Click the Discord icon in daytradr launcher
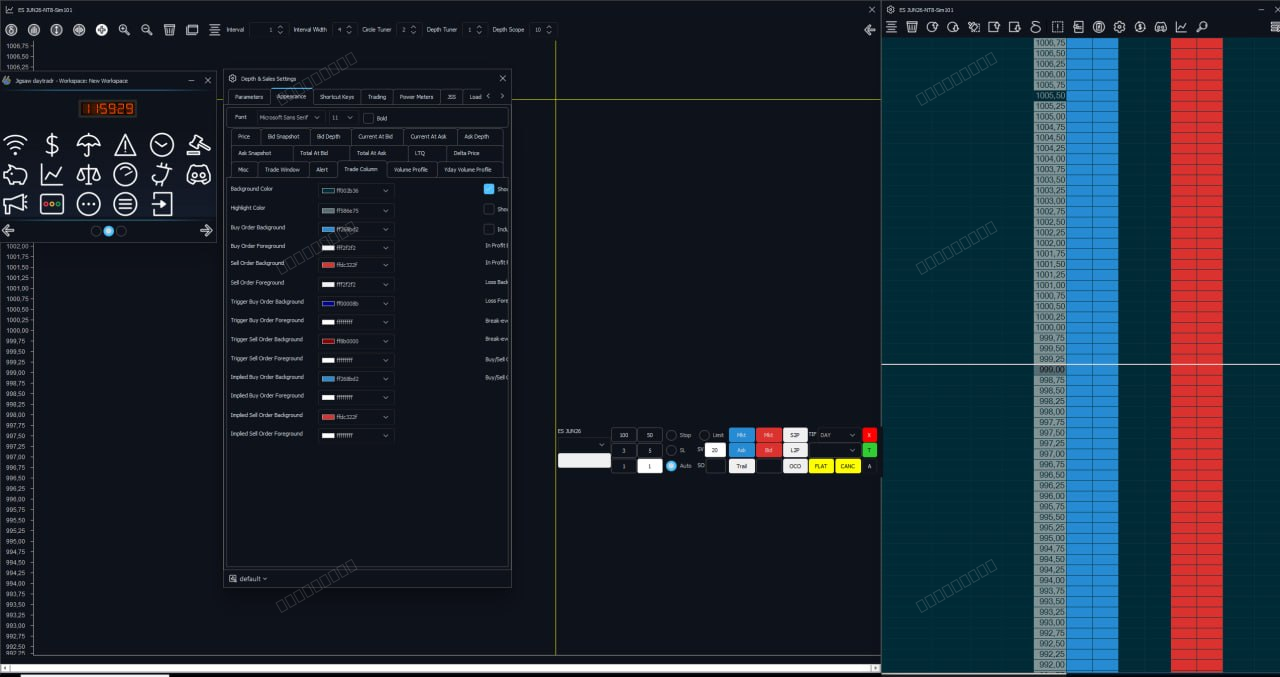 click(199, 175)
